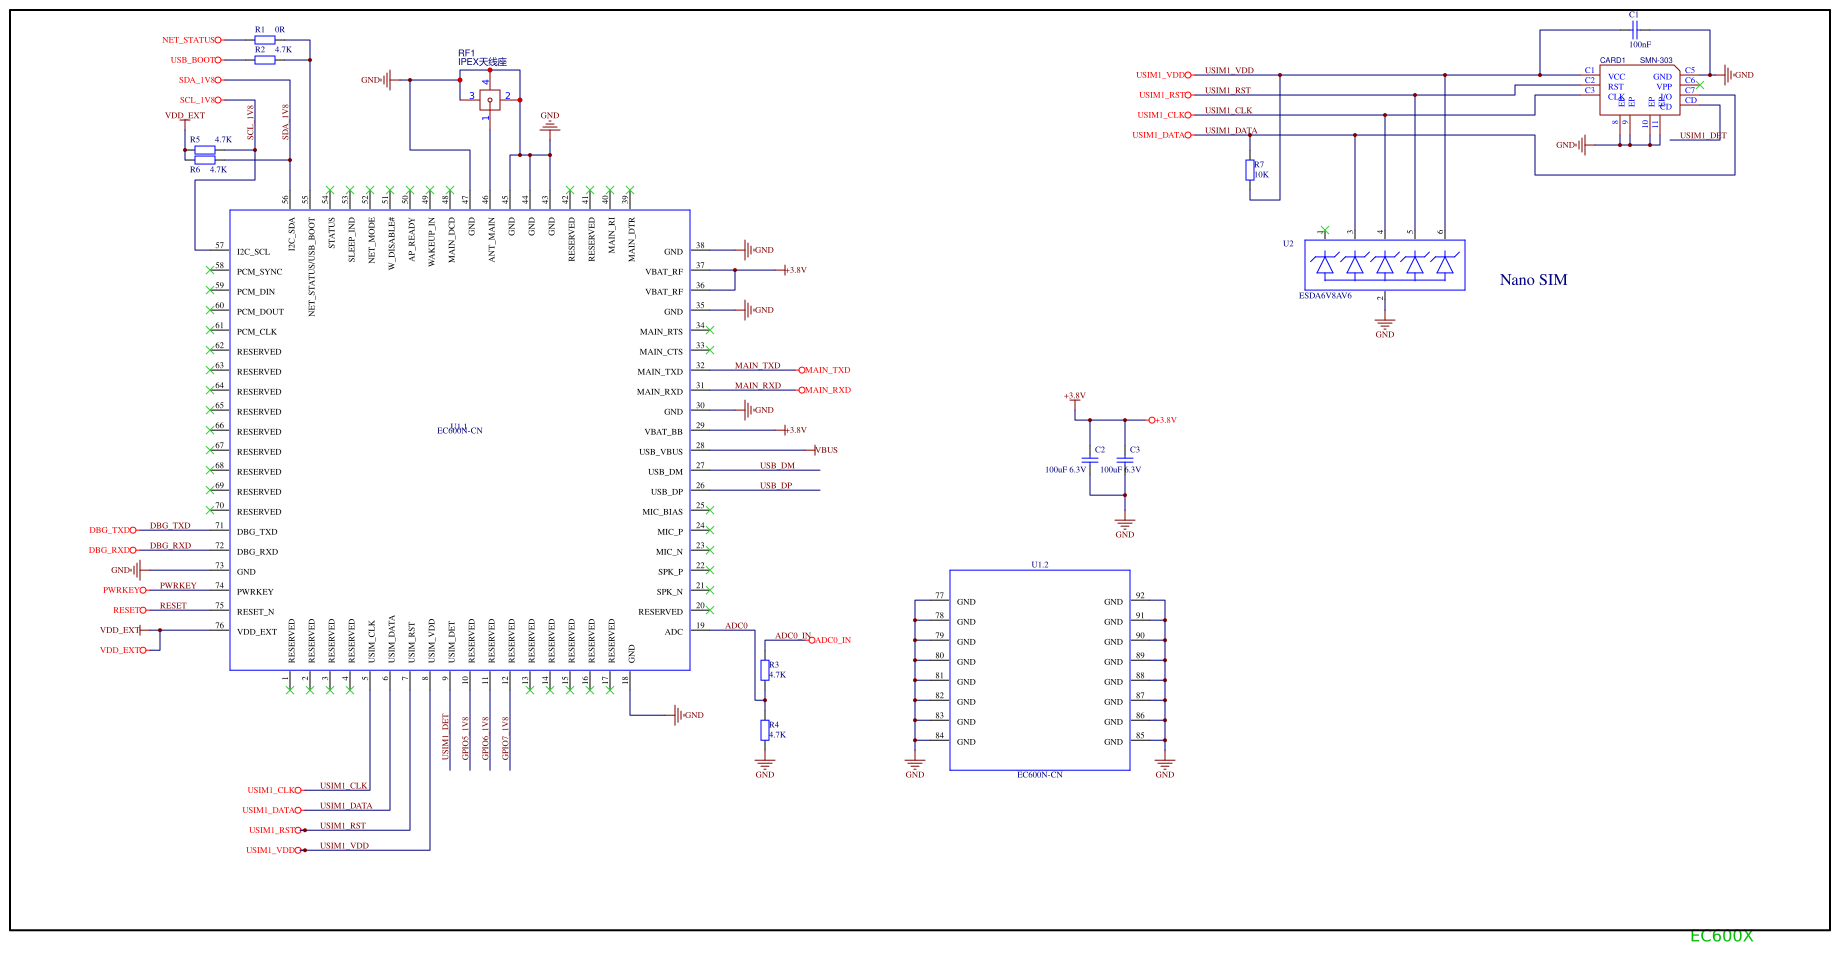The width and height of the screenshot is (1840, 955).
Task: Click the ADC0_IN red port label
Action: 831,640
